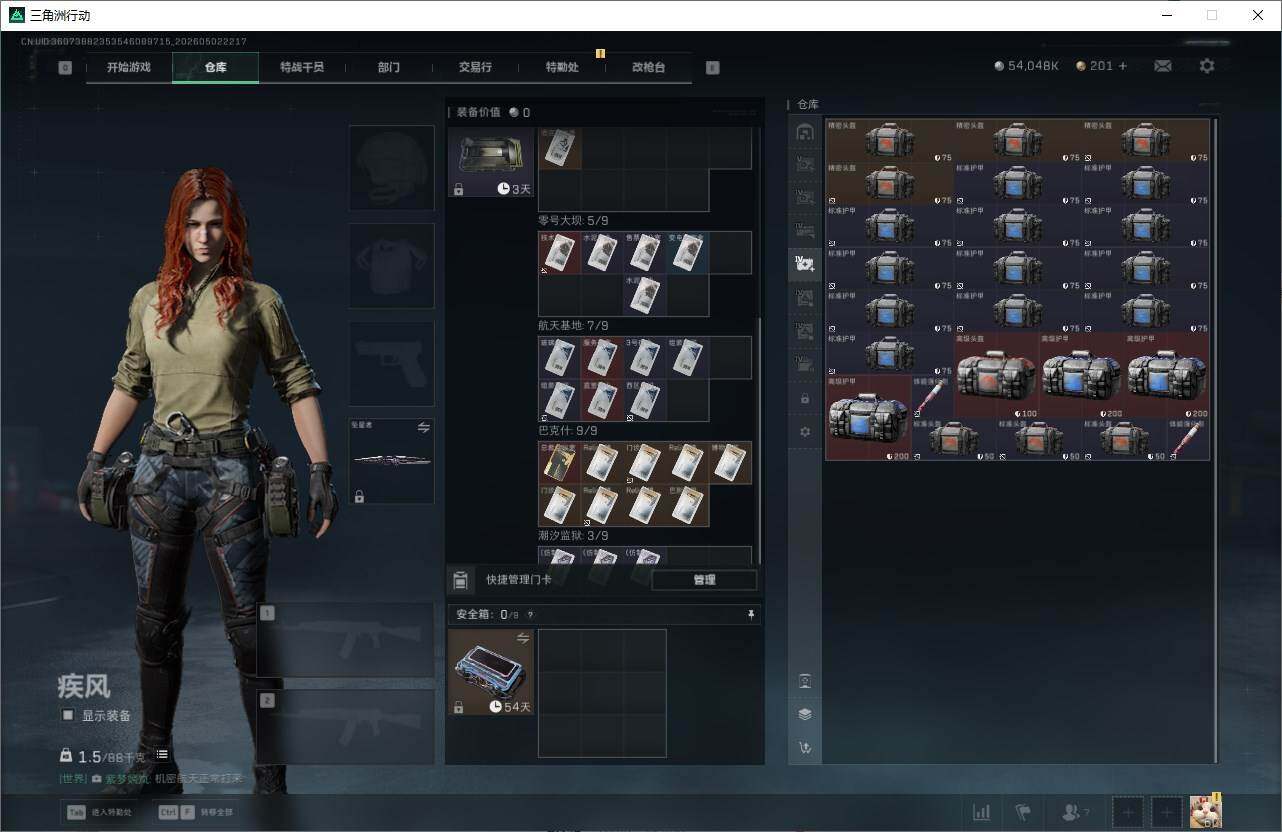The width and height of the screenshot is (1282, 832).
Task: Switch to the 特勤处 tab
Action: coord(562,67)
